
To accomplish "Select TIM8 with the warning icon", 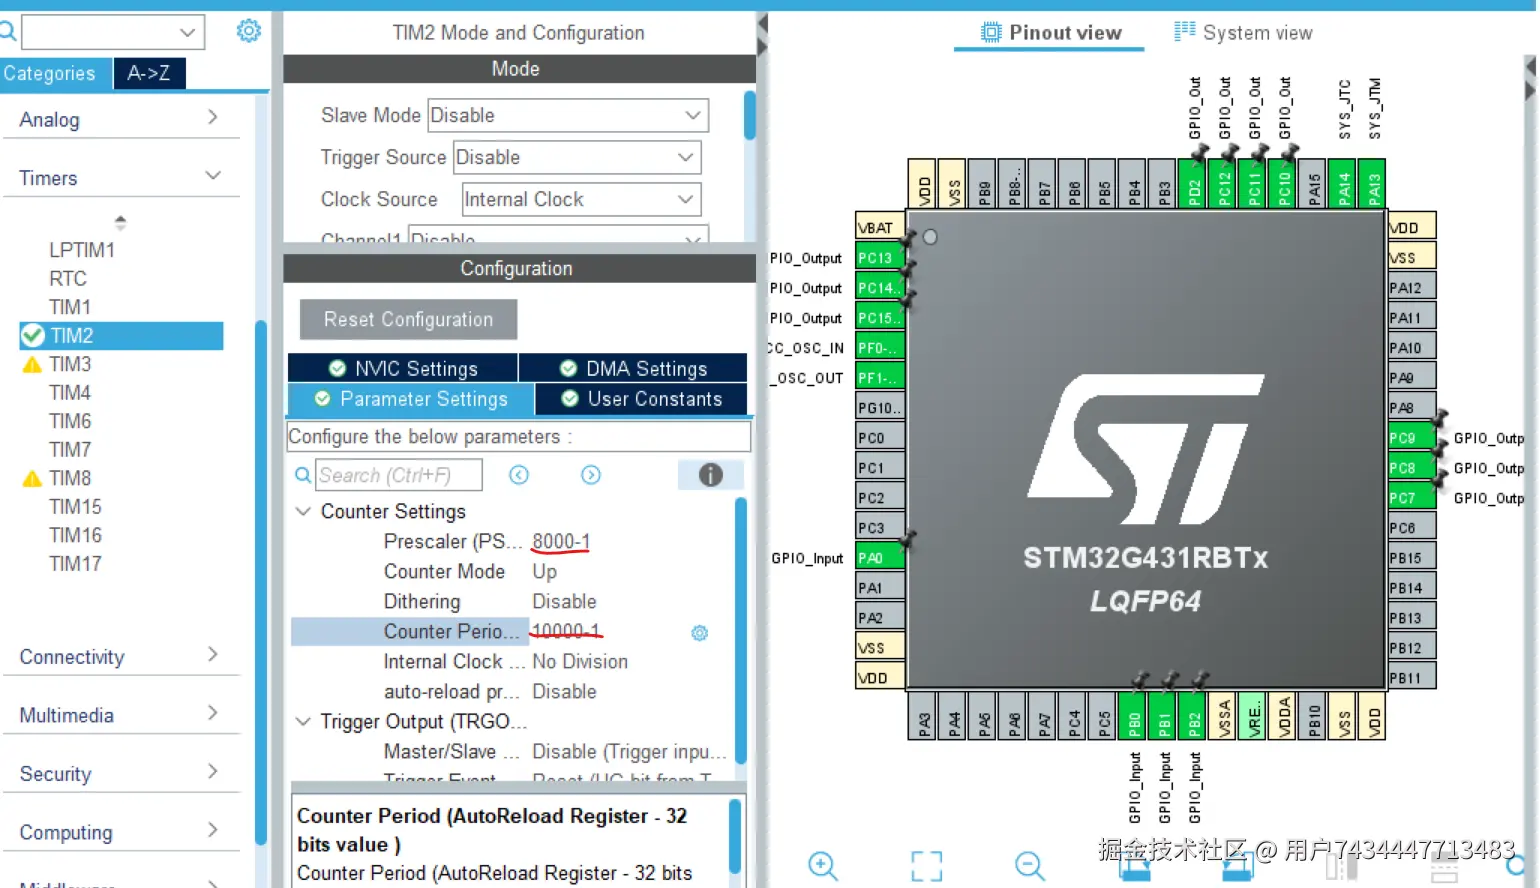I will click(x=70, y=478).
